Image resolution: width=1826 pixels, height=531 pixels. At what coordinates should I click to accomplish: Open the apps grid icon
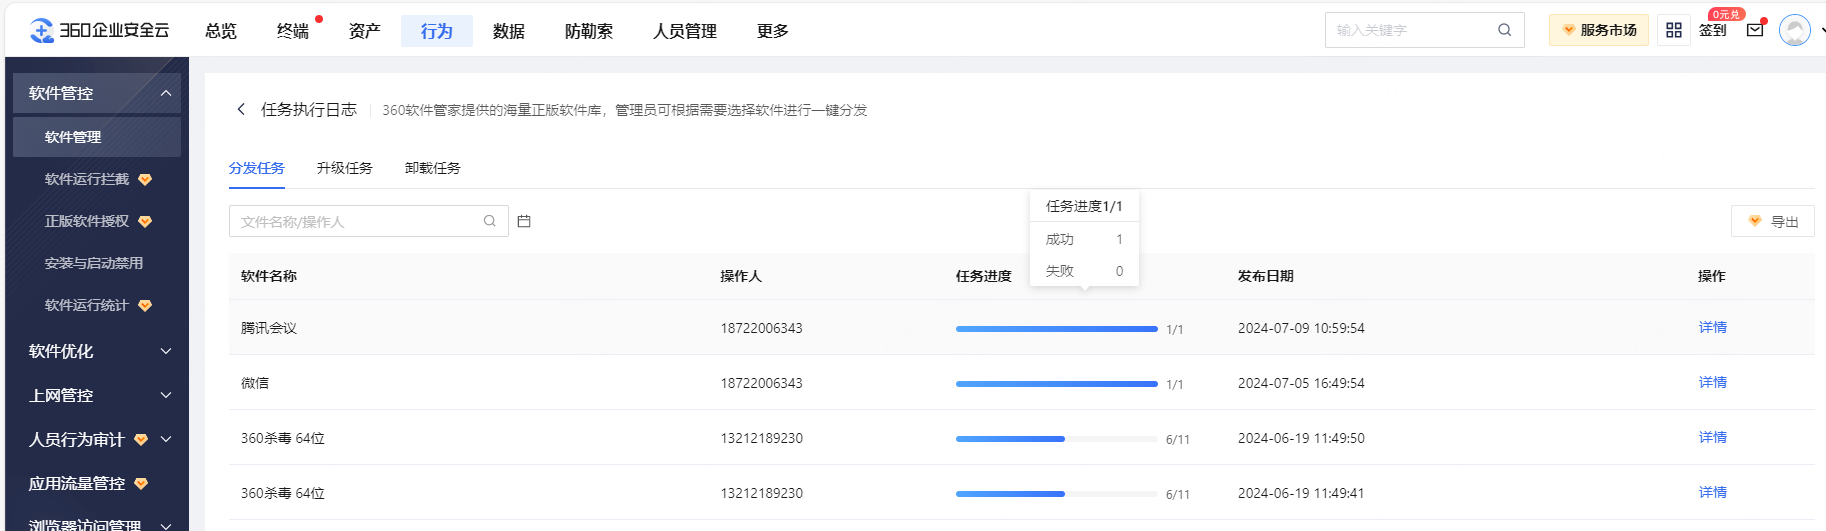point(1674,30)
